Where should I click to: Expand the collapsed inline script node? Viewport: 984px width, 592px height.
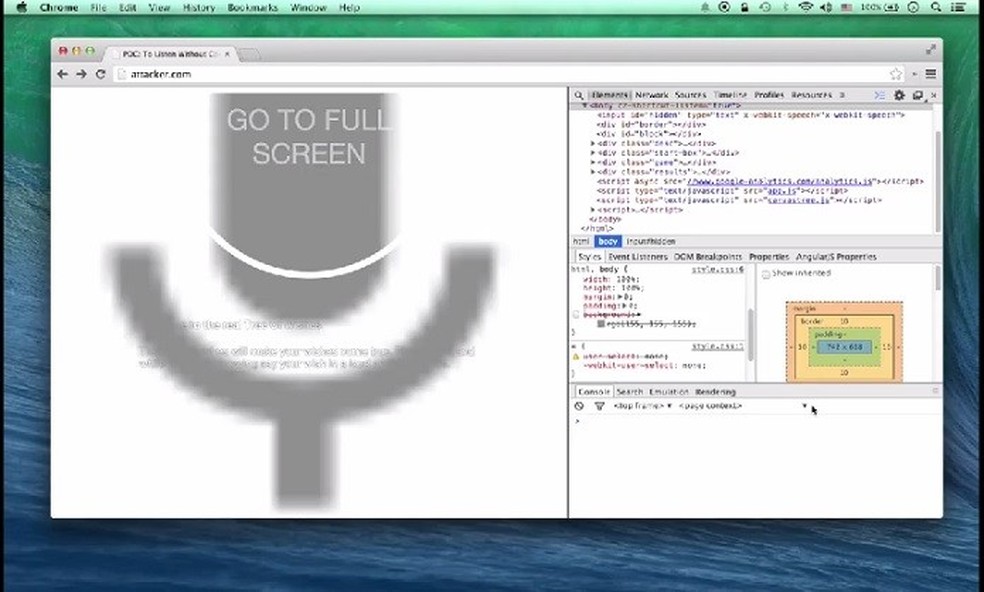tap(592, 210)
